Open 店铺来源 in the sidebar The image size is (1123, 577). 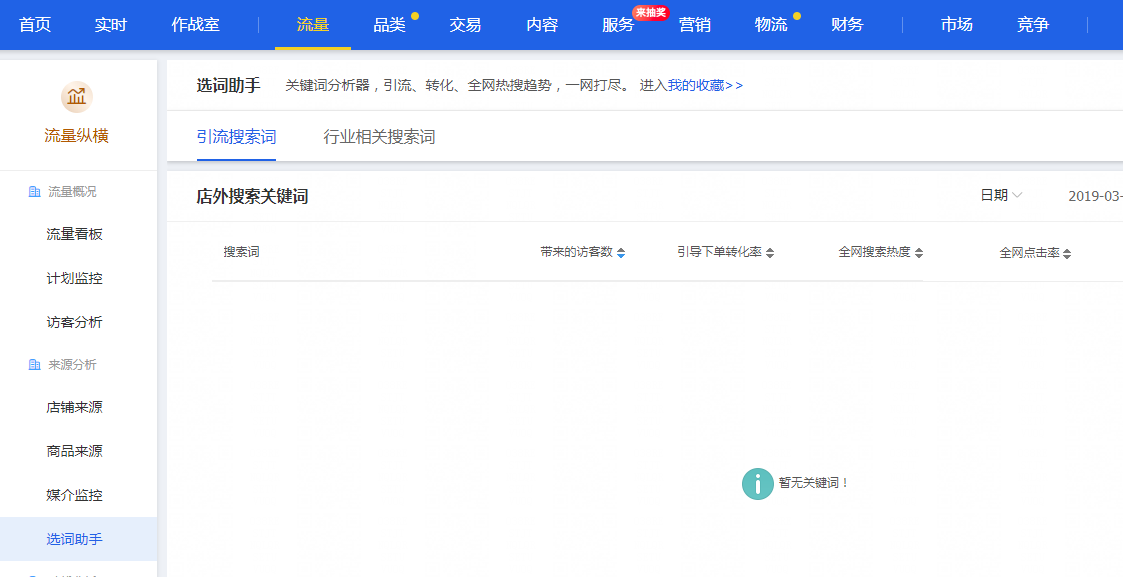point(74,407)
